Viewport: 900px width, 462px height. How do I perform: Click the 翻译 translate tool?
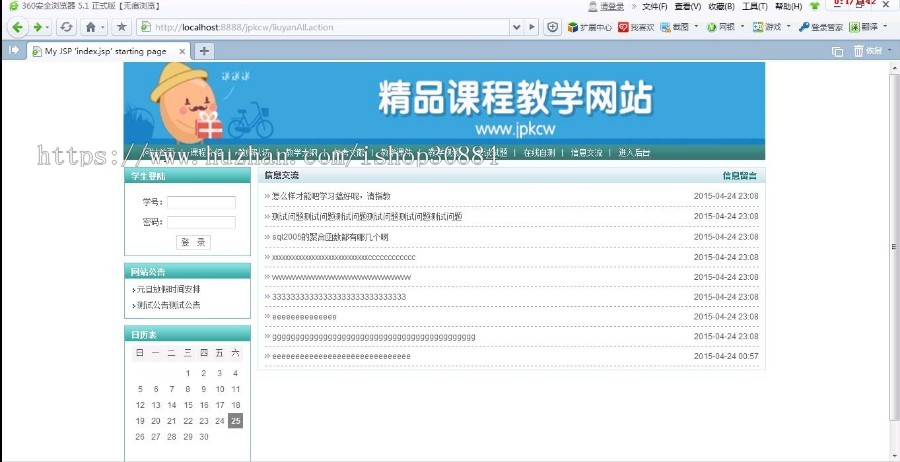(864, 27)
